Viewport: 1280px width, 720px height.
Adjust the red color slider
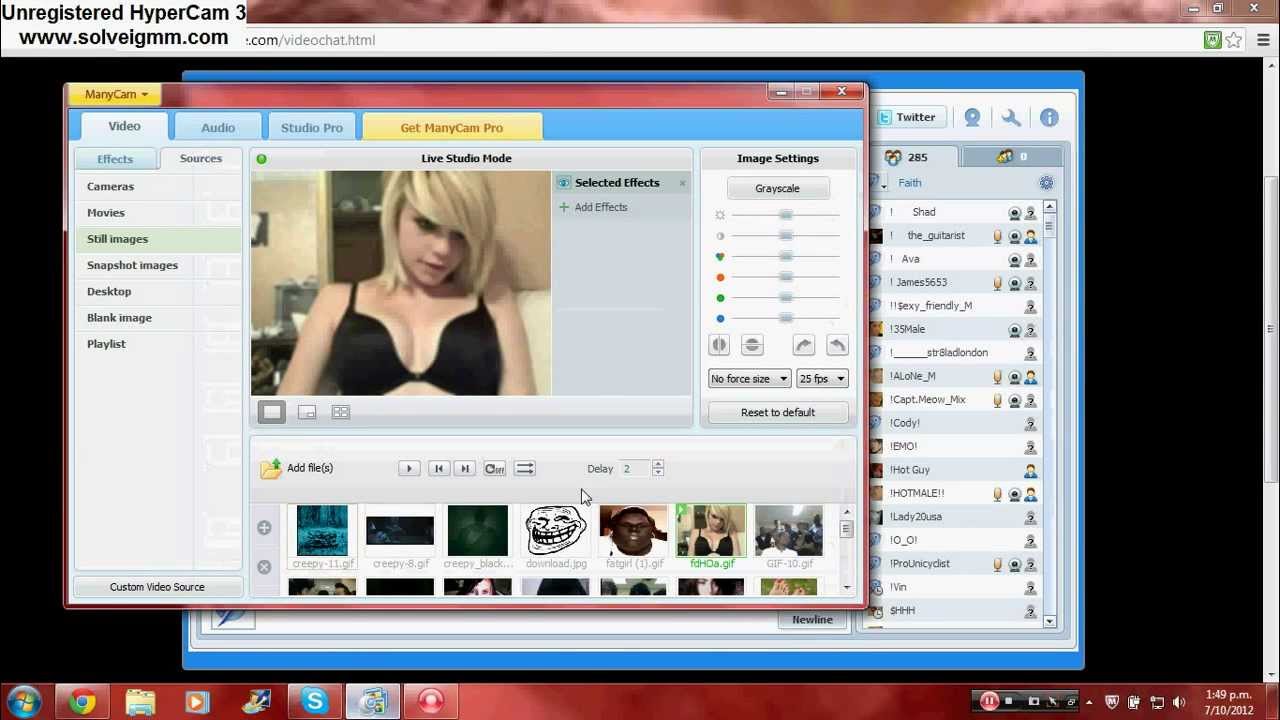[786, 277]
